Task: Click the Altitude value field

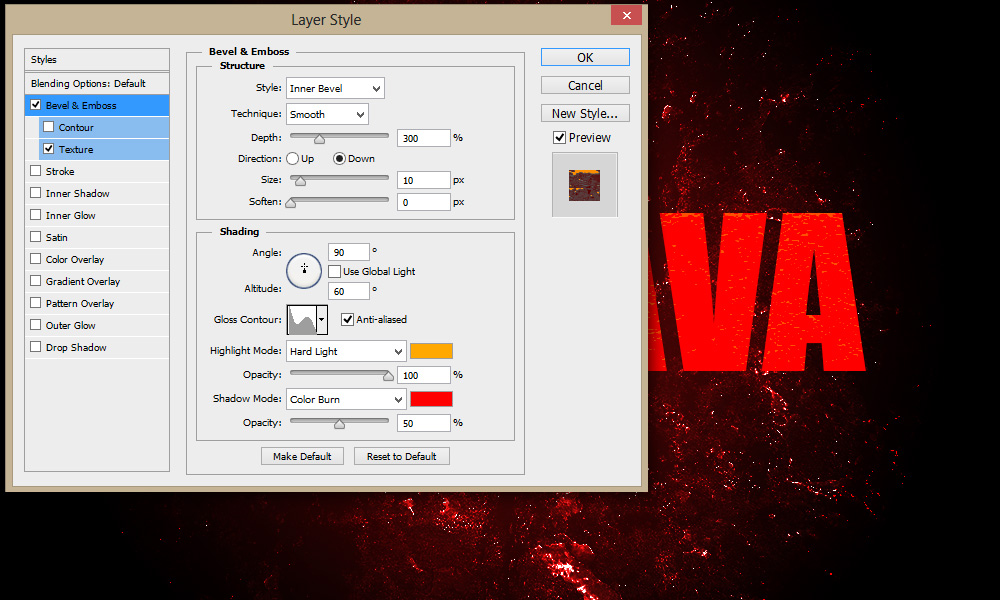Action: click(x=349, y=291)
